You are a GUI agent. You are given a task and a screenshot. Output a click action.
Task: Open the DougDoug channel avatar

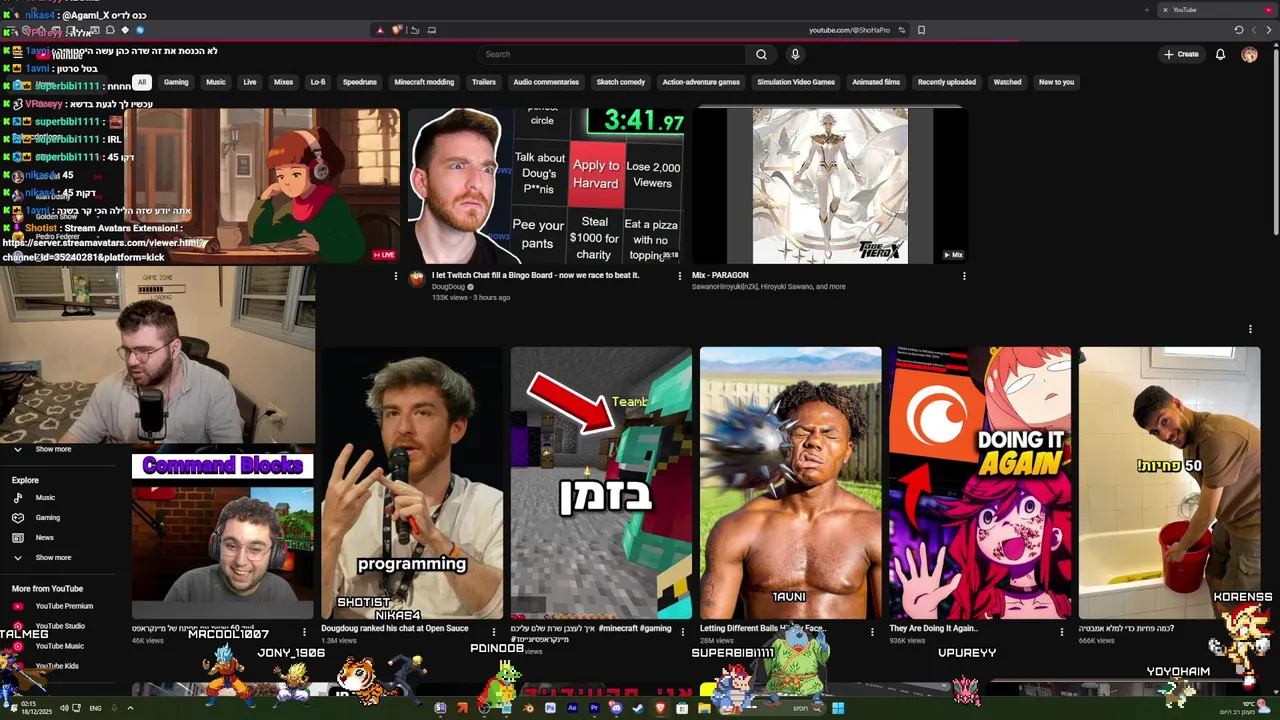[x=417, y=279]
